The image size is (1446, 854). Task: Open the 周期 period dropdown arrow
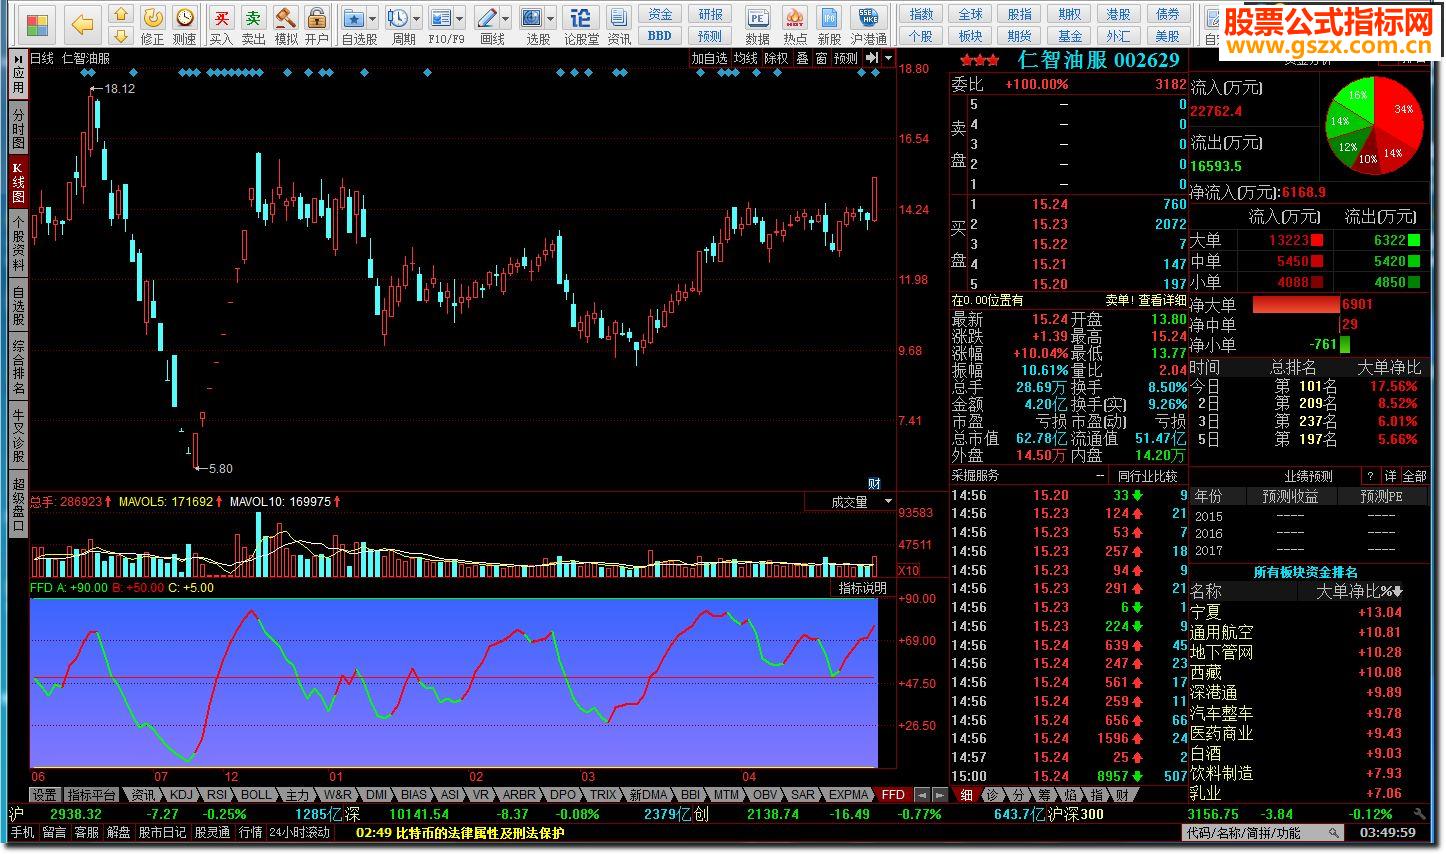416,19
